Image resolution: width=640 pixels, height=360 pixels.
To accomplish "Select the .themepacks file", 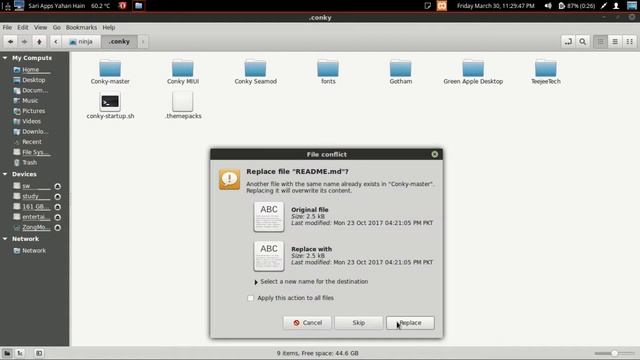I will (x=183, y=106).
